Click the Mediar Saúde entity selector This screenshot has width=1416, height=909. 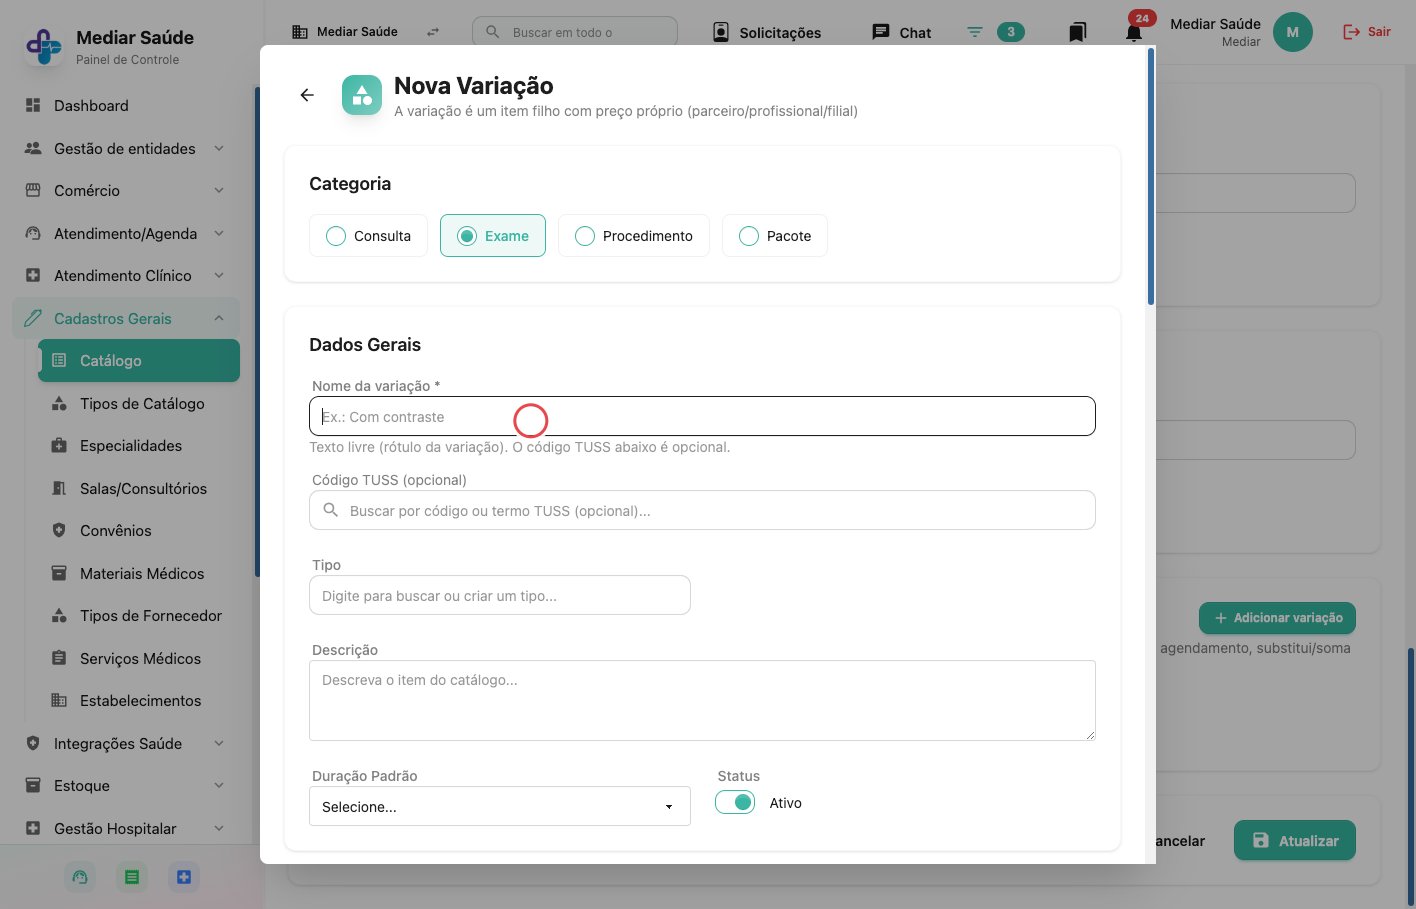(345, 32)
